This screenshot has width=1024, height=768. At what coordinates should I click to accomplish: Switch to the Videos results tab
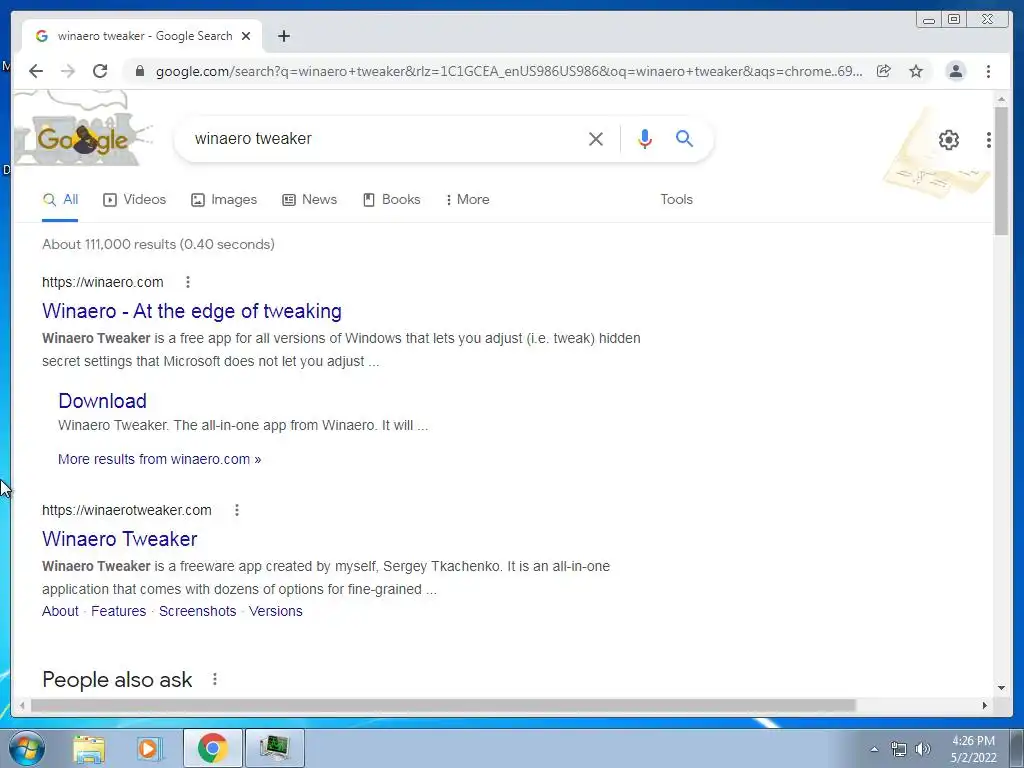(x=135, y=200)
